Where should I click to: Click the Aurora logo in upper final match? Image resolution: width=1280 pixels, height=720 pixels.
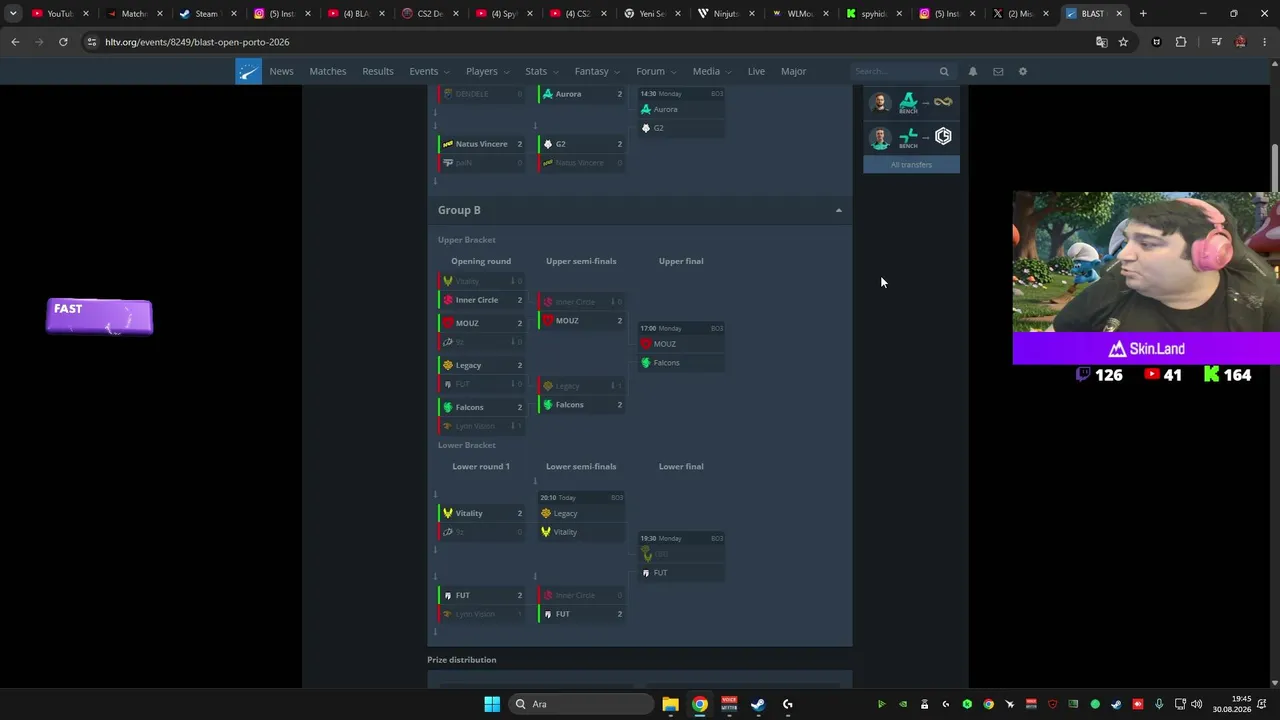coord(646,109)
